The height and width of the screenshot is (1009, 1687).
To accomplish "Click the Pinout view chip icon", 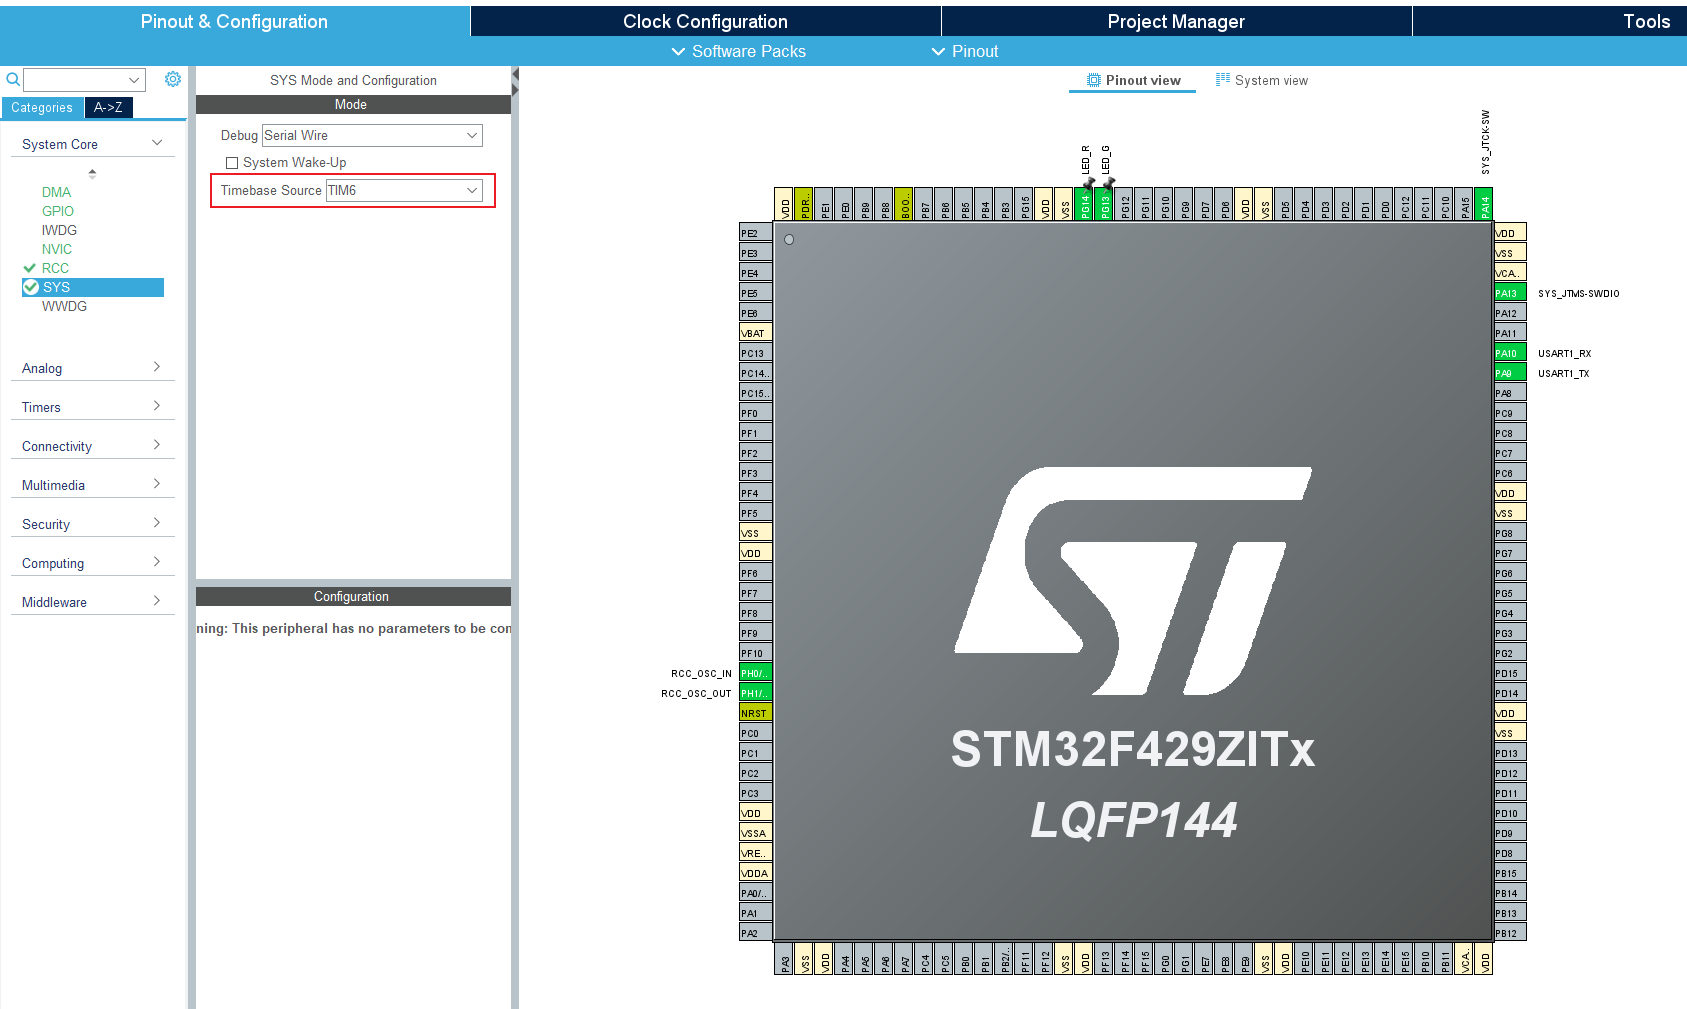I will (x=1094, y=80).
